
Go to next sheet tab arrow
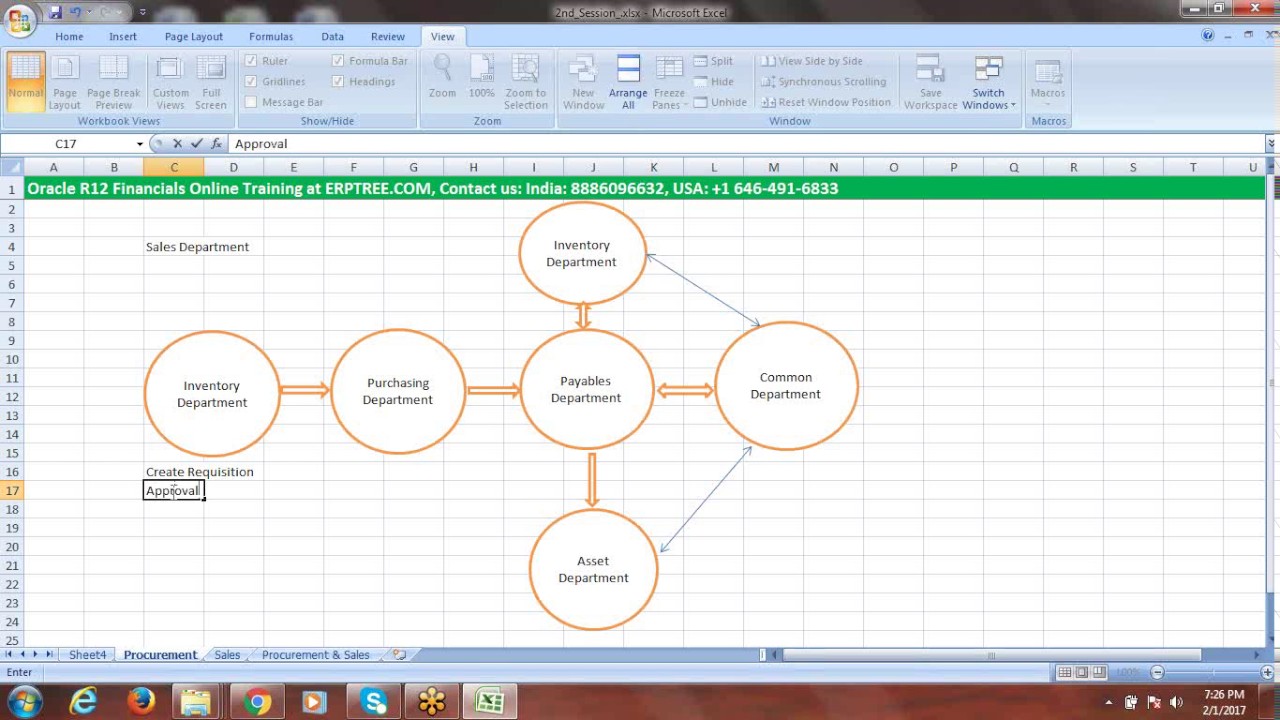pos(36,655)
